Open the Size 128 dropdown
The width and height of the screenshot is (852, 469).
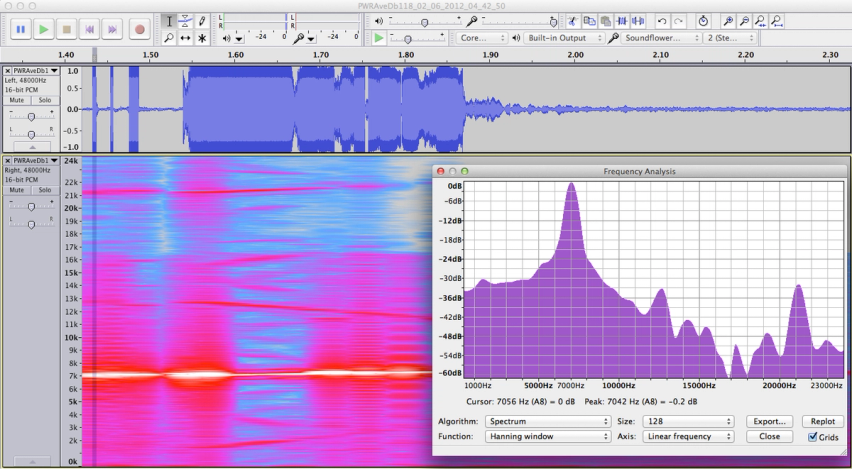click(x=688, y=421)
